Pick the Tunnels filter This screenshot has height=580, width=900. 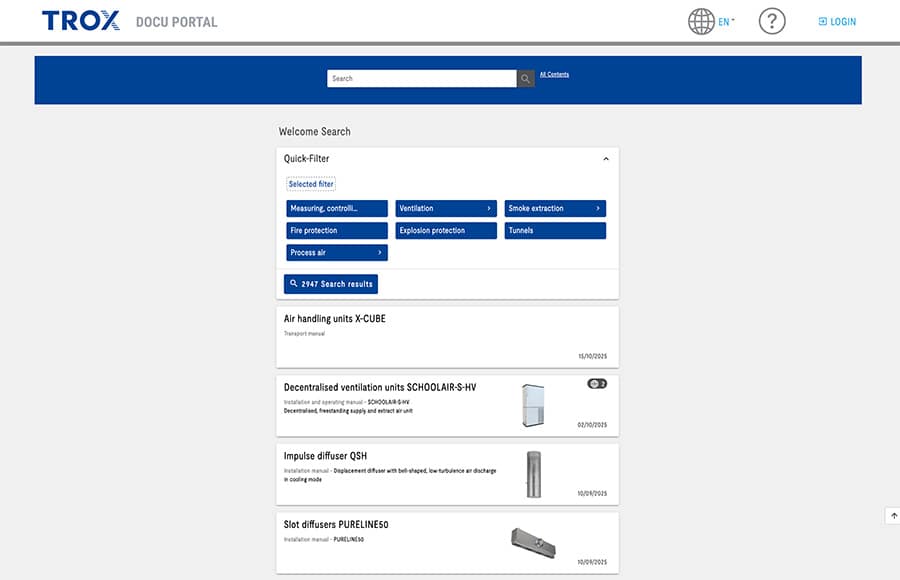555,231
